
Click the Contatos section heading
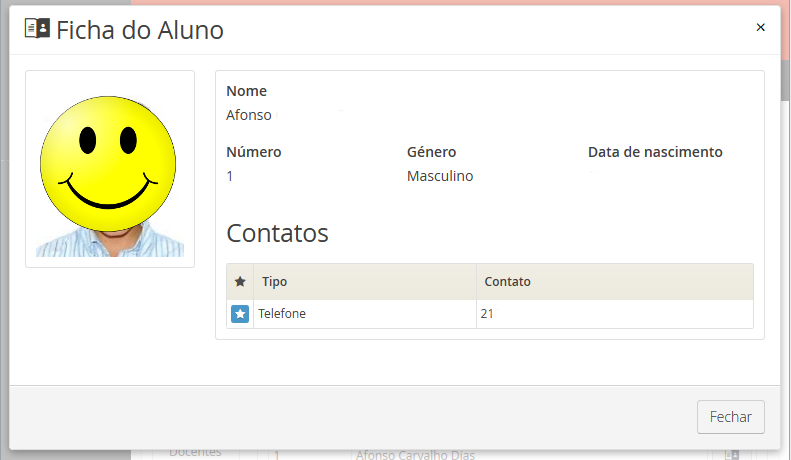click(x=277, y=233)
